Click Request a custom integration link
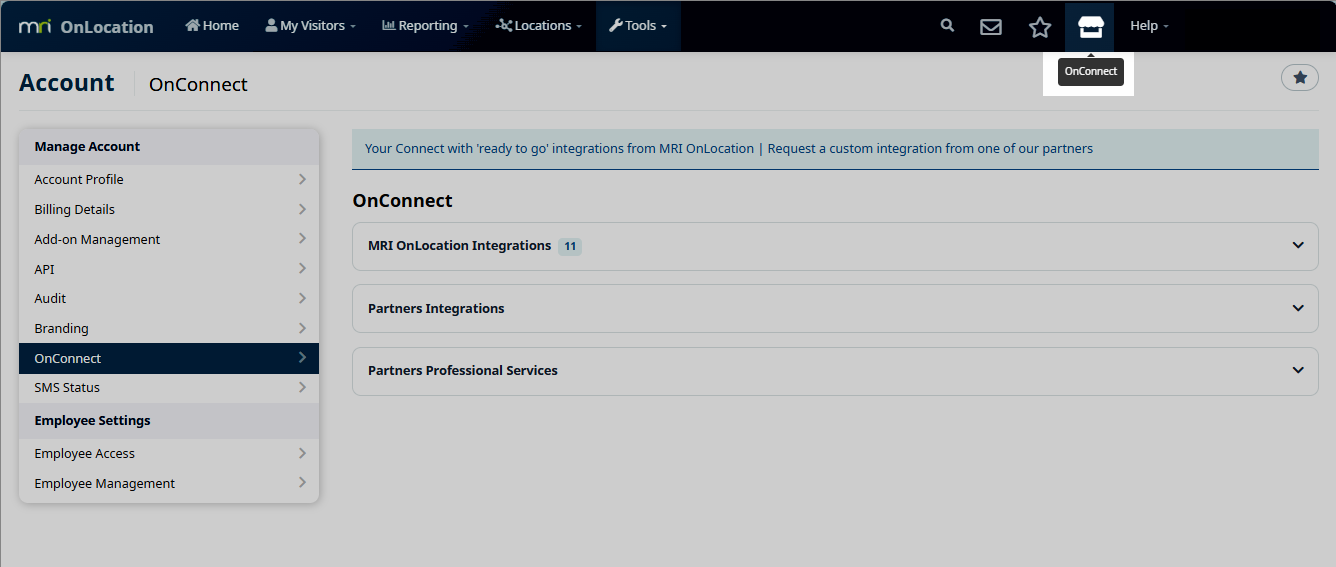Viewport: 1336px width, 567px height. [930, 149]
